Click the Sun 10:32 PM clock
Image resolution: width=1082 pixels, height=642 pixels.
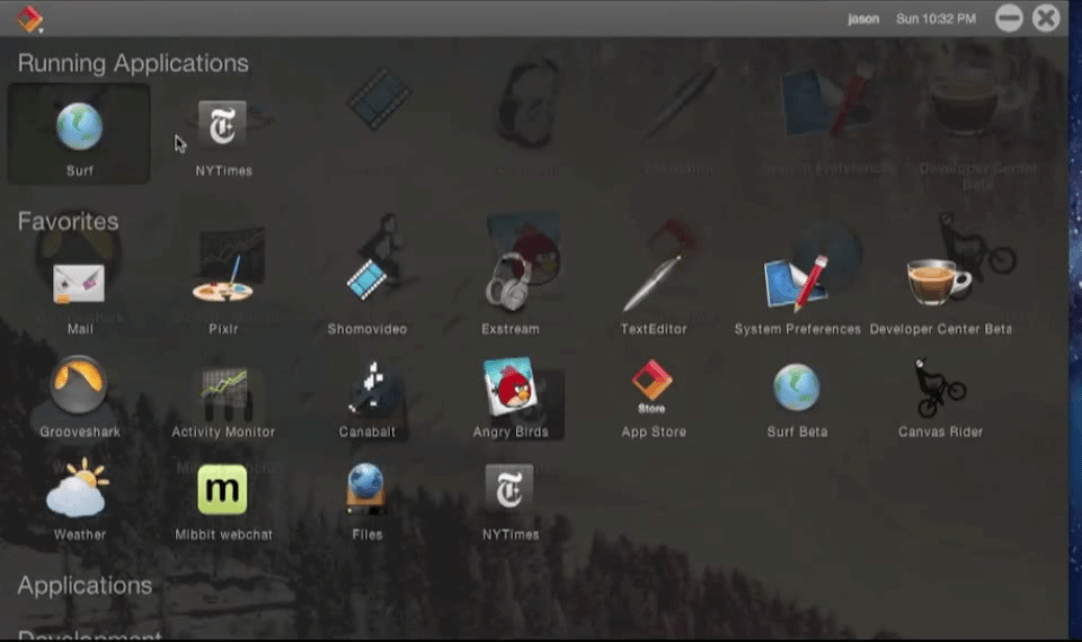click(936, 19)
